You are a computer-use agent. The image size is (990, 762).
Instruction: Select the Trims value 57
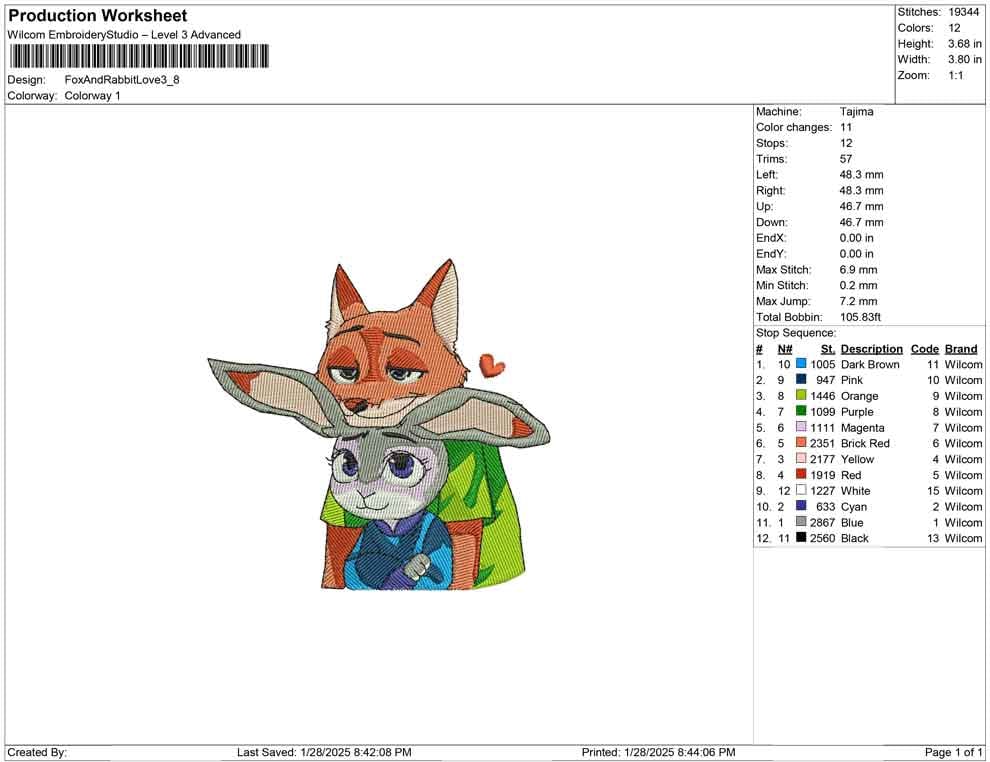845,159
